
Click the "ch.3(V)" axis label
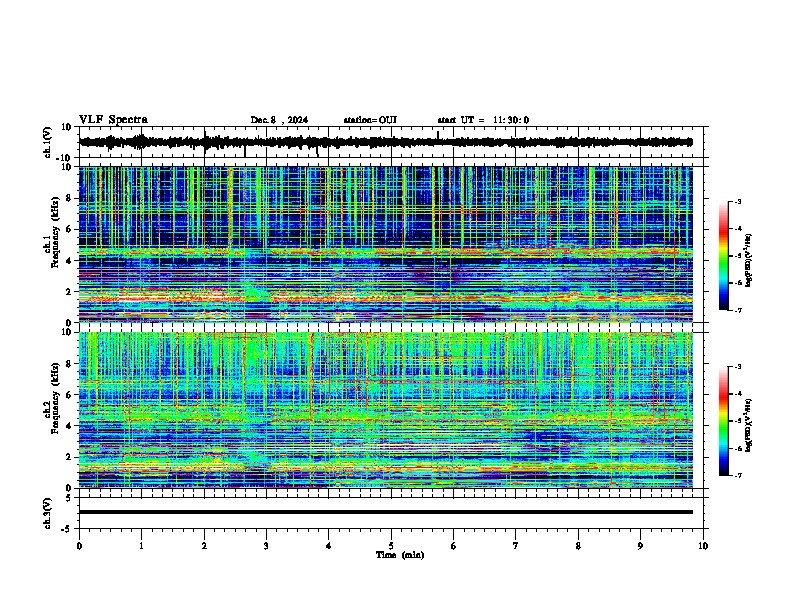pyautogui.click(x=48, y=513)
